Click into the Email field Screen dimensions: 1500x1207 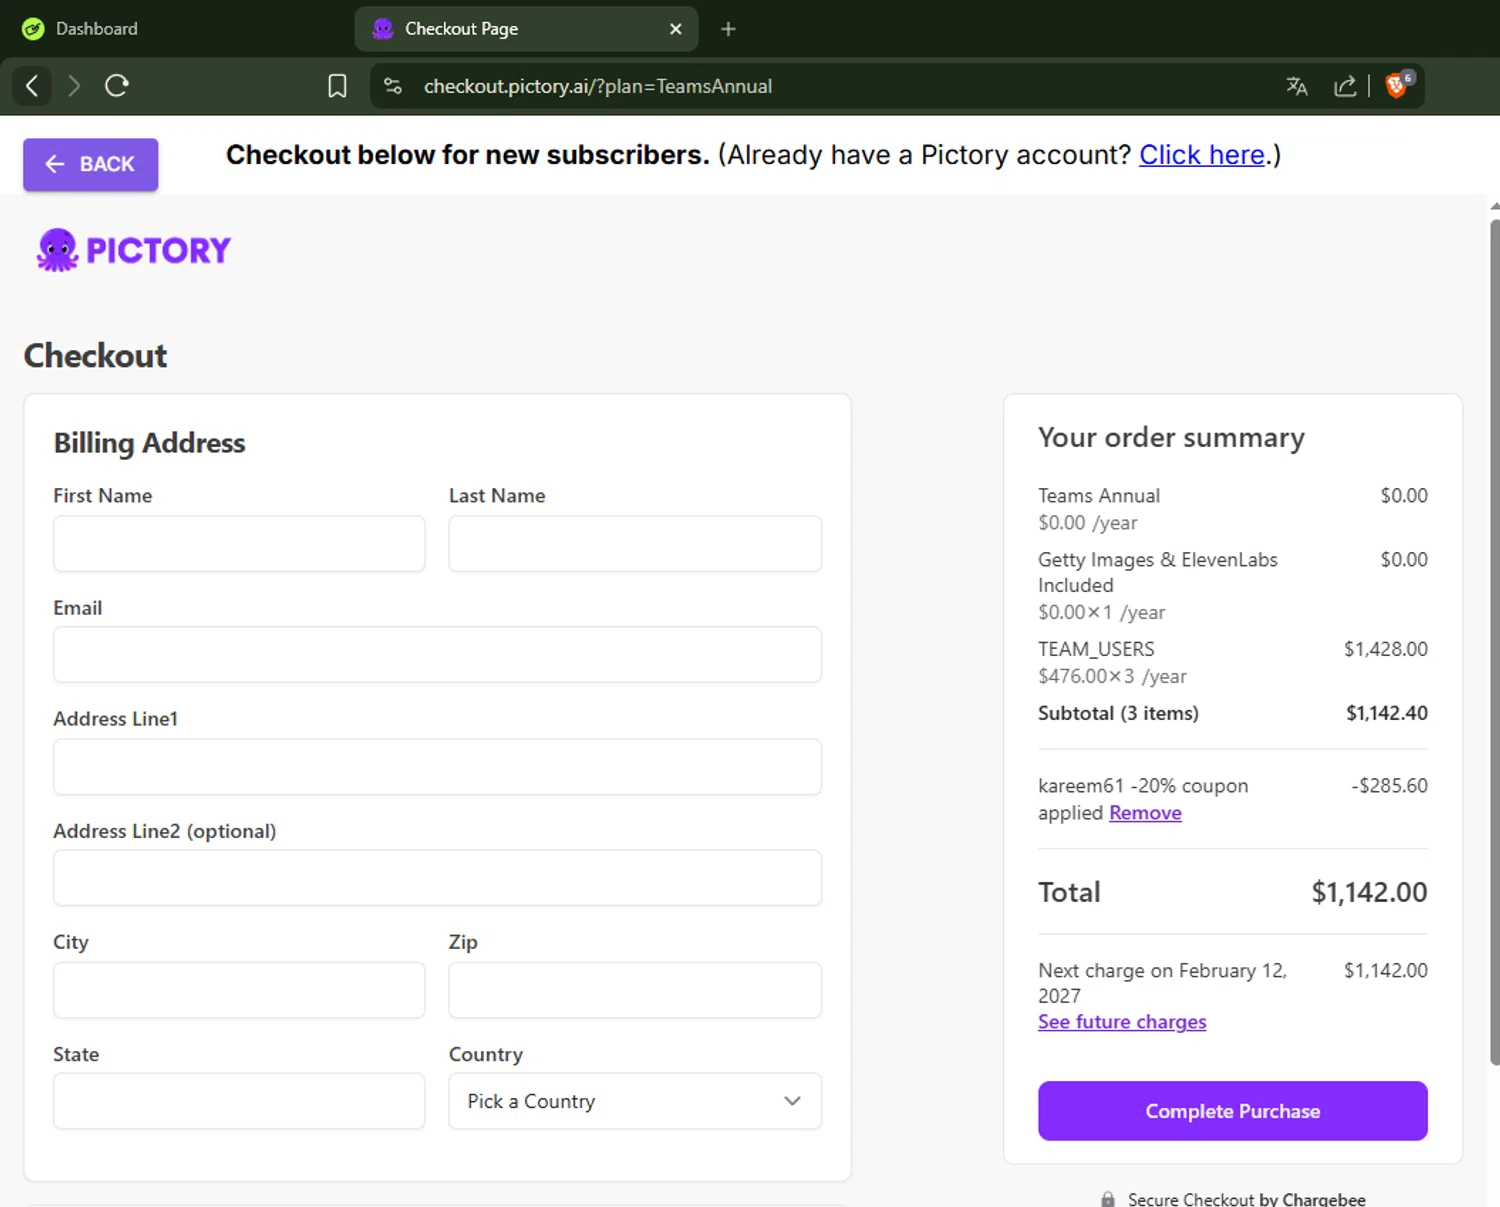[438, 655]
